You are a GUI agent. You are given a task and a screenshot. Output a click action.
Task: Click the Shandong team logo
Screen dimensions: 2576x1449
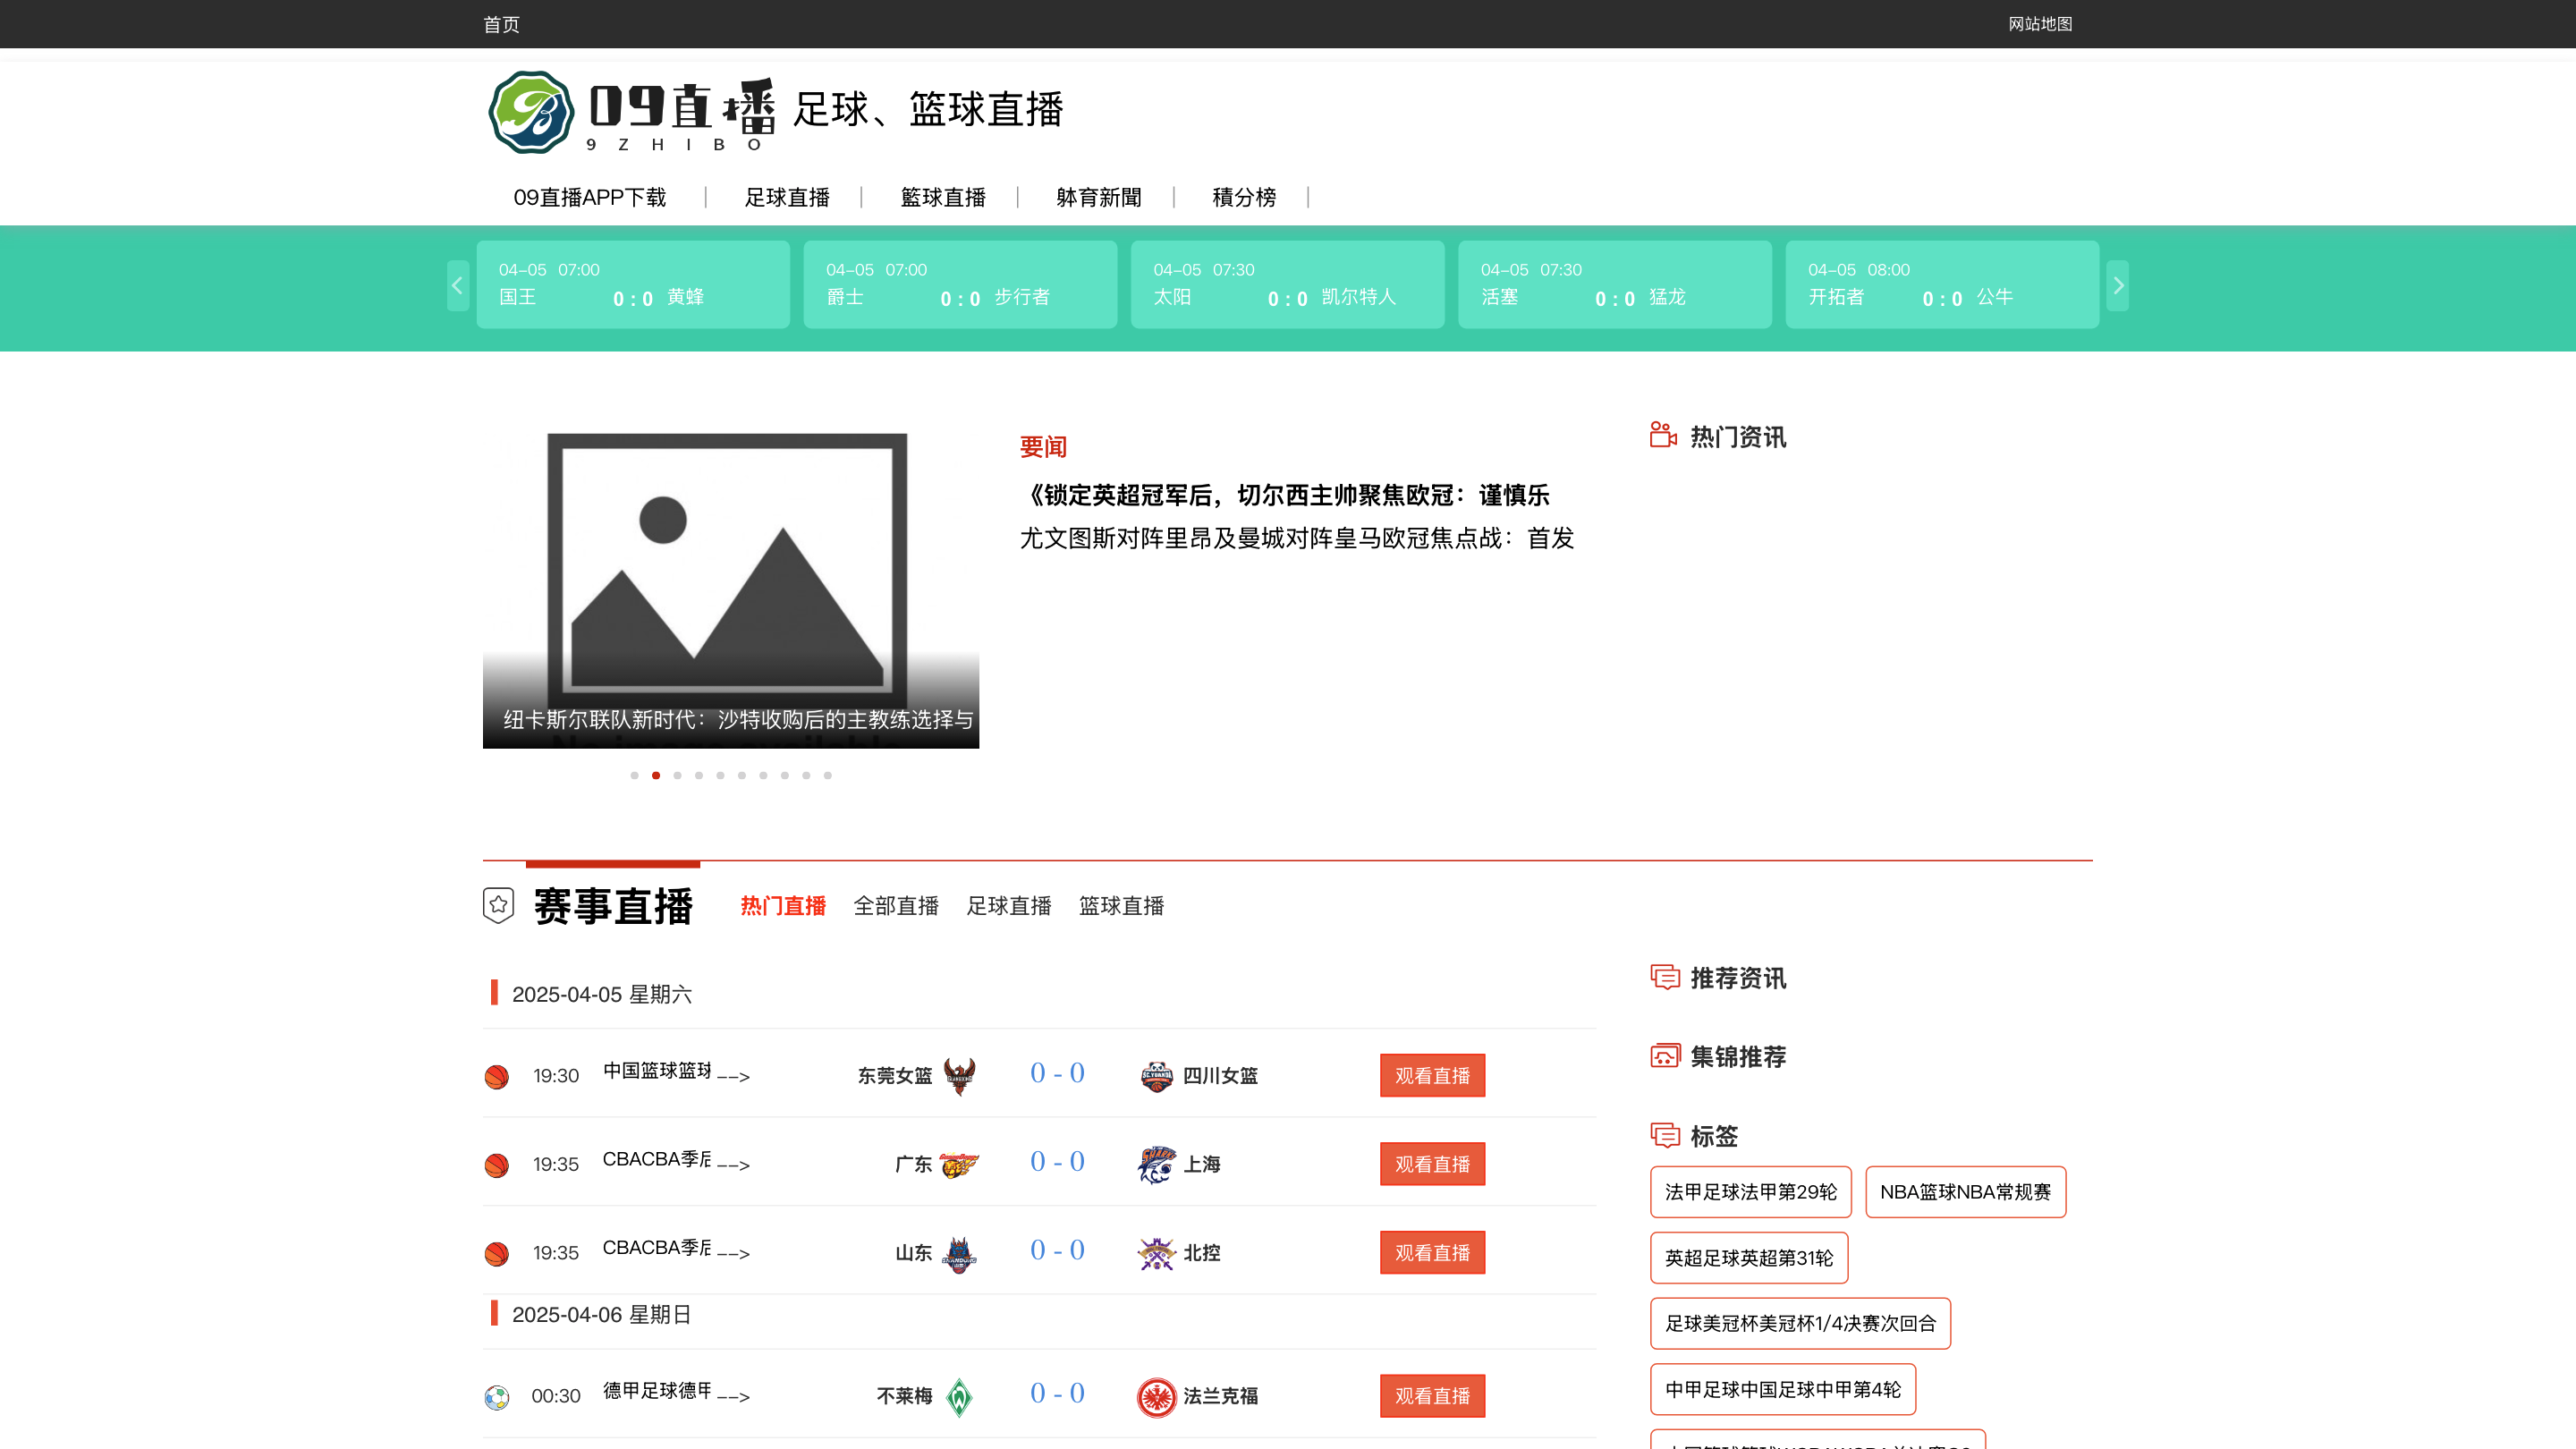pos(959,1253)
